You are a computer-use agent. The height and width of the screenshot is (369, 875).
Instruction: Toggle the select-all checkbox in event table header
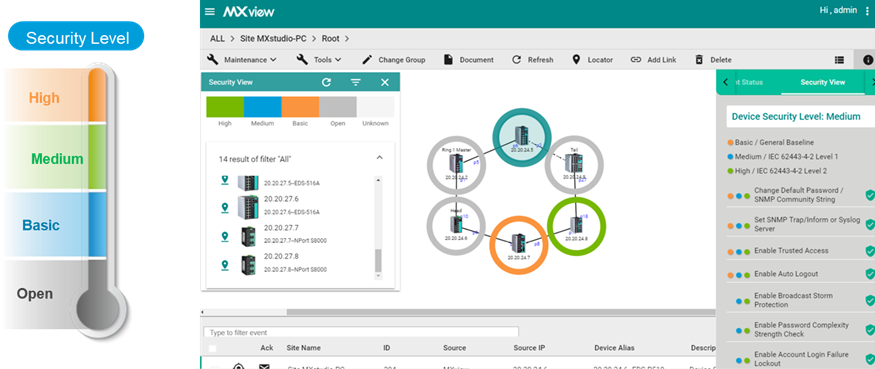click(x=212, y=349)
